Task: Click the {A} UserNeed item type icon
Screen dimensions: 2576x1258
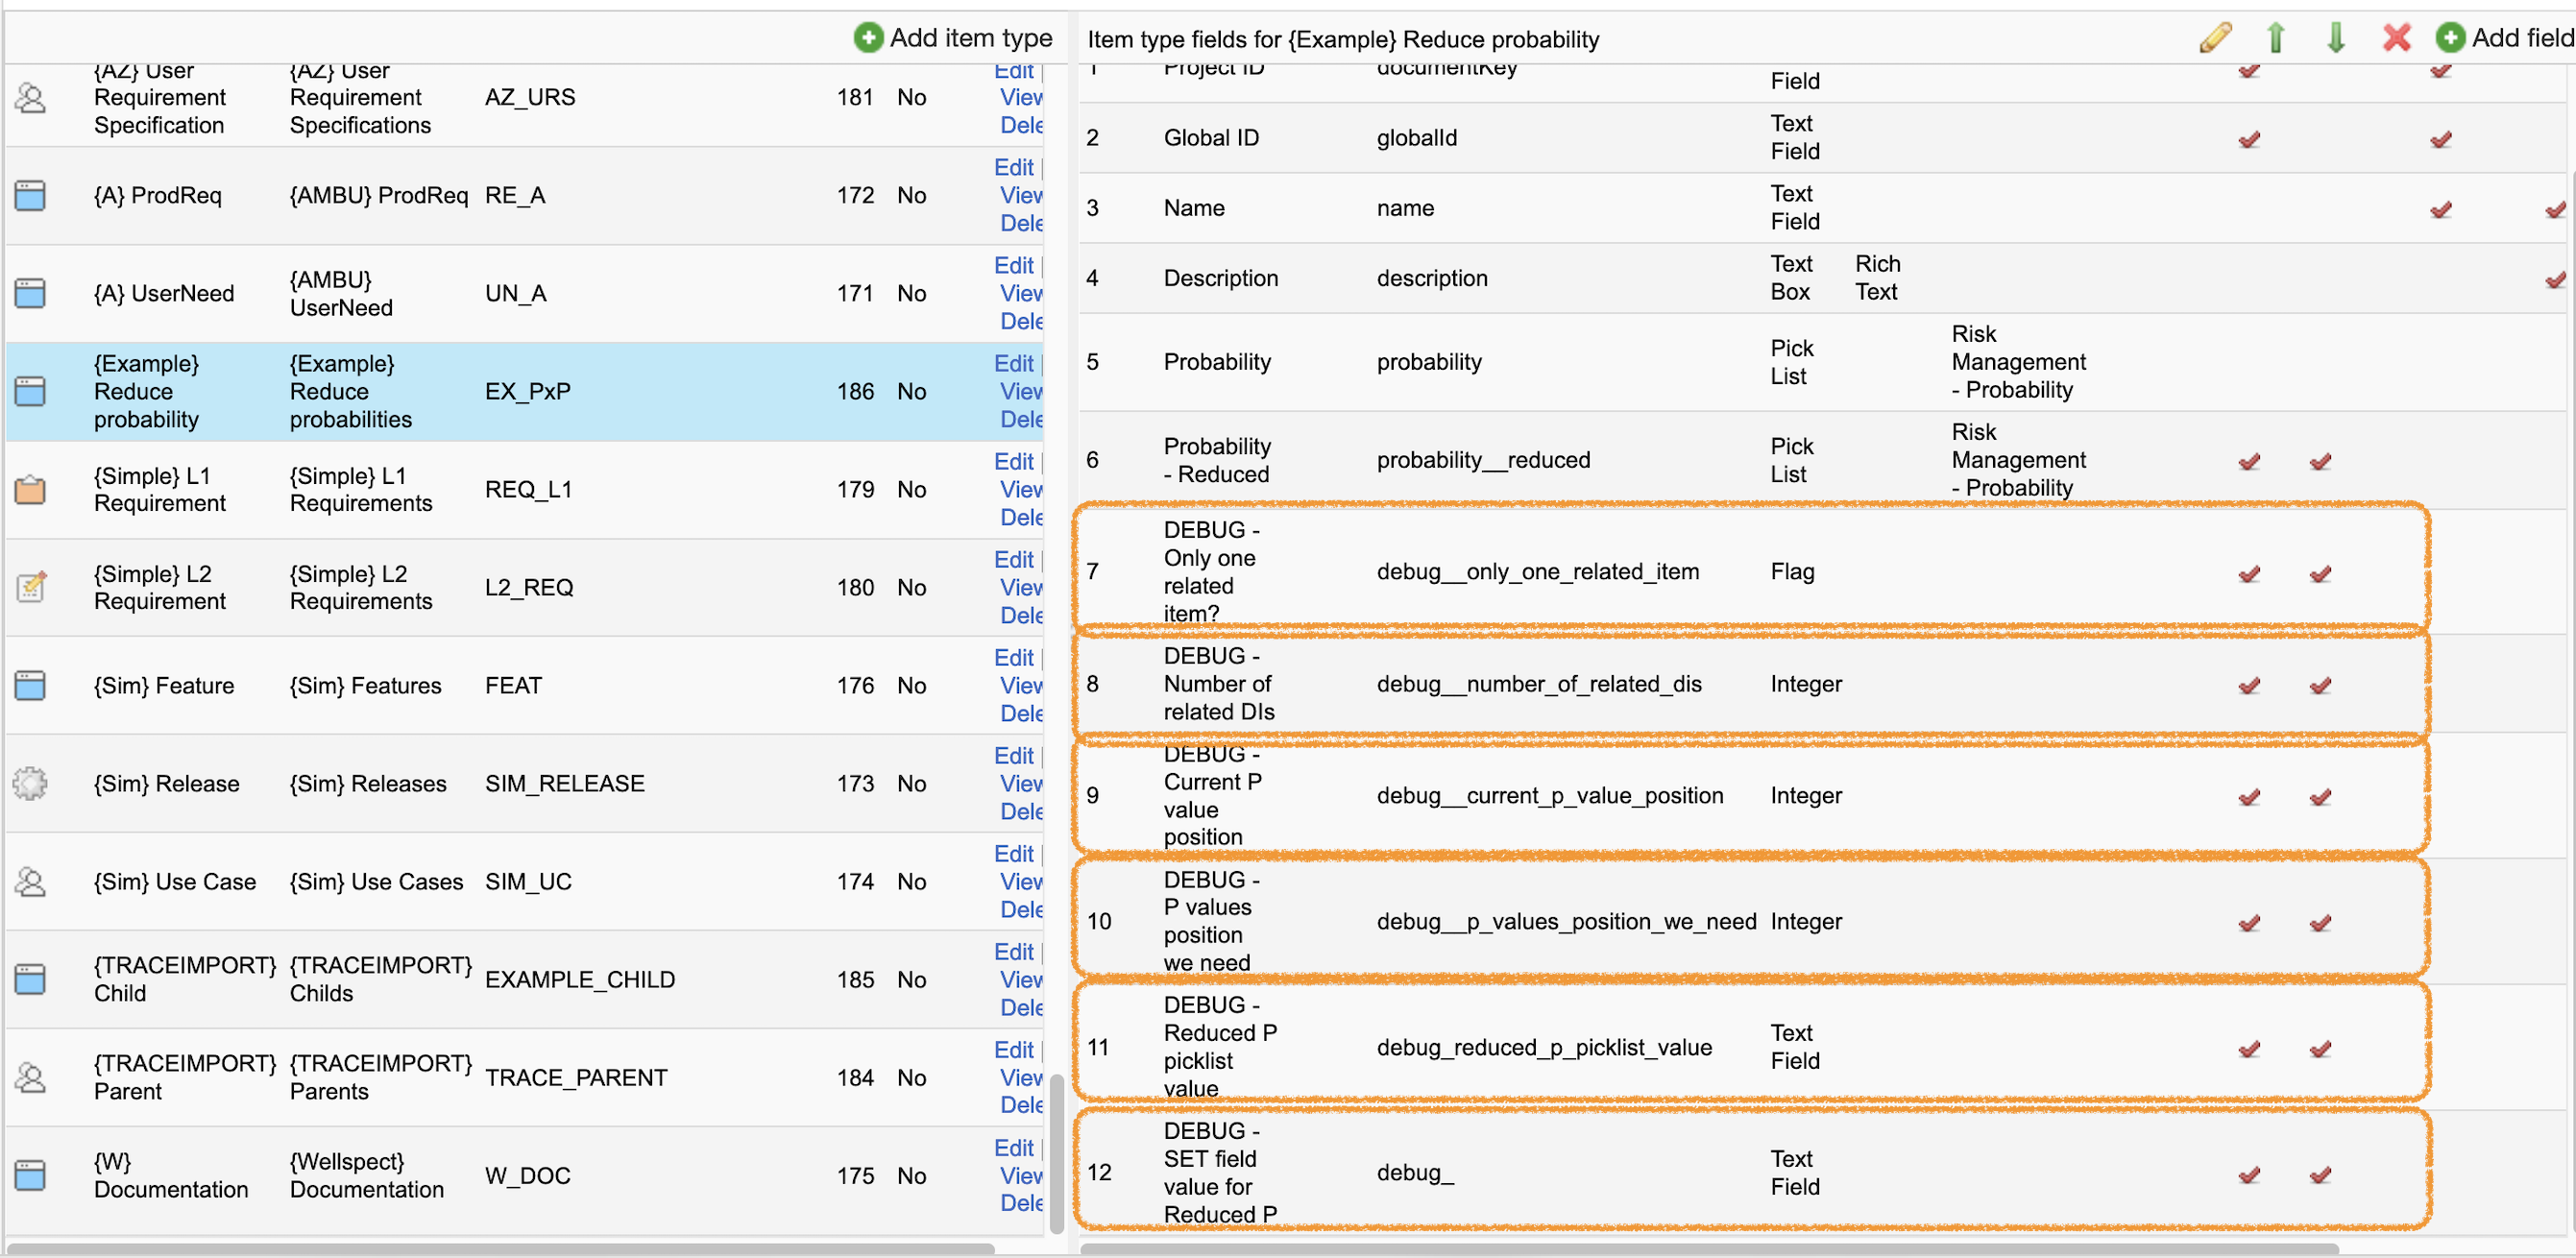Action: click(31, 293)
